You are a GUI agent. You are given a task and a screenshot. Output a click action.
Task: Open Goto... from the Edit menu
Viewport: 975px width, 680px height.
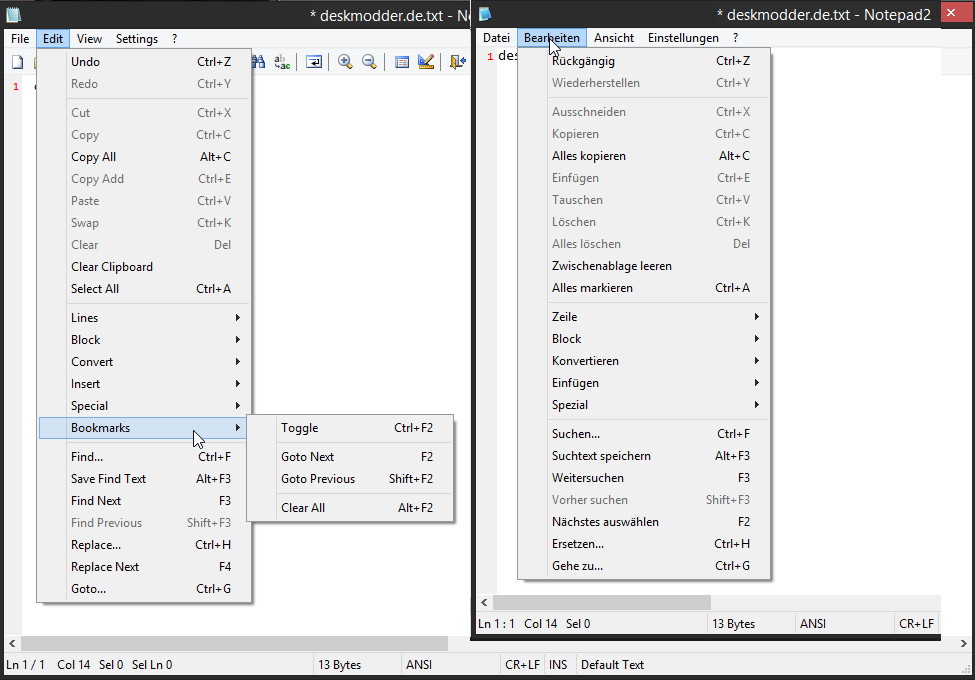[x=145, y=589]
